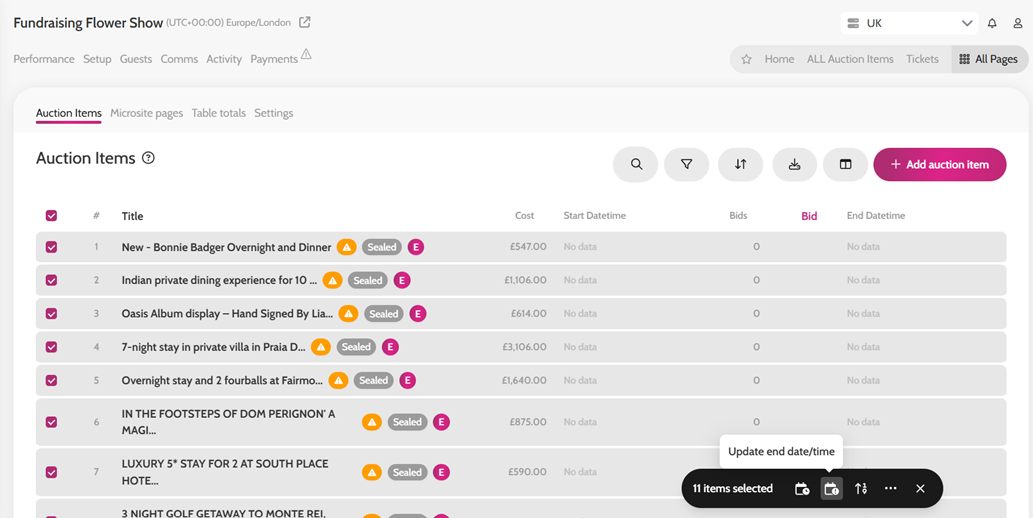Uncheck the Overnight stay fourballs row checkbox
The image size is (1033, 518).
(x=51, y=380)
